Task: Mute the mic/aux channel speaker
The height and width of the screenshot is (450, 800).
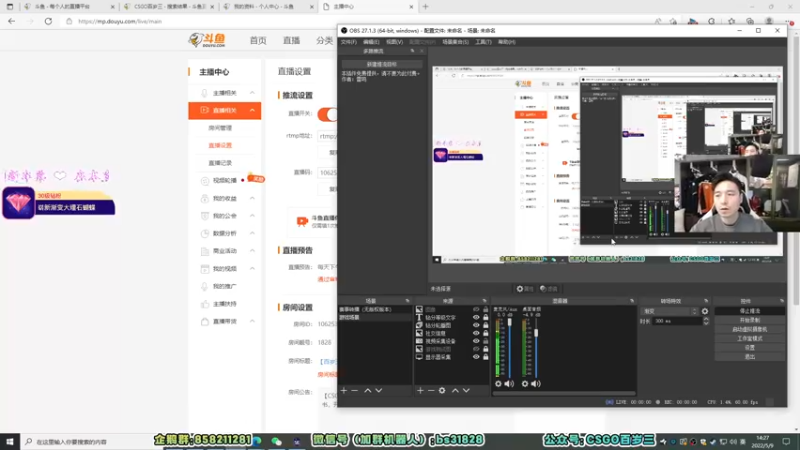Action: pos(509,384)
